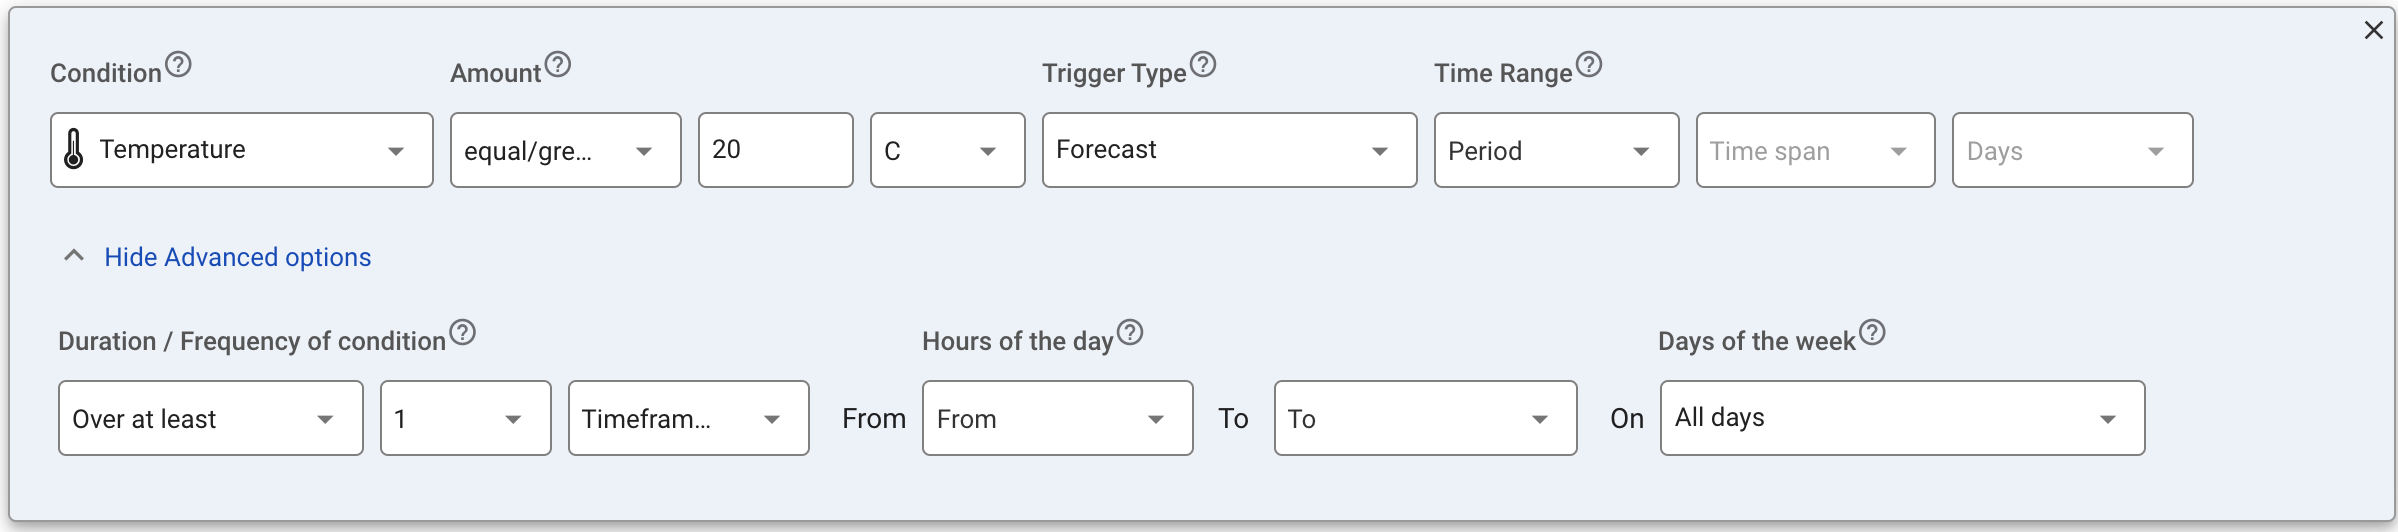Image resolution: width=2398 pixels, height=532 pixels.
Task: Open the Time span dropdown
Action: pyautogui.click(x=1815, y=150)
